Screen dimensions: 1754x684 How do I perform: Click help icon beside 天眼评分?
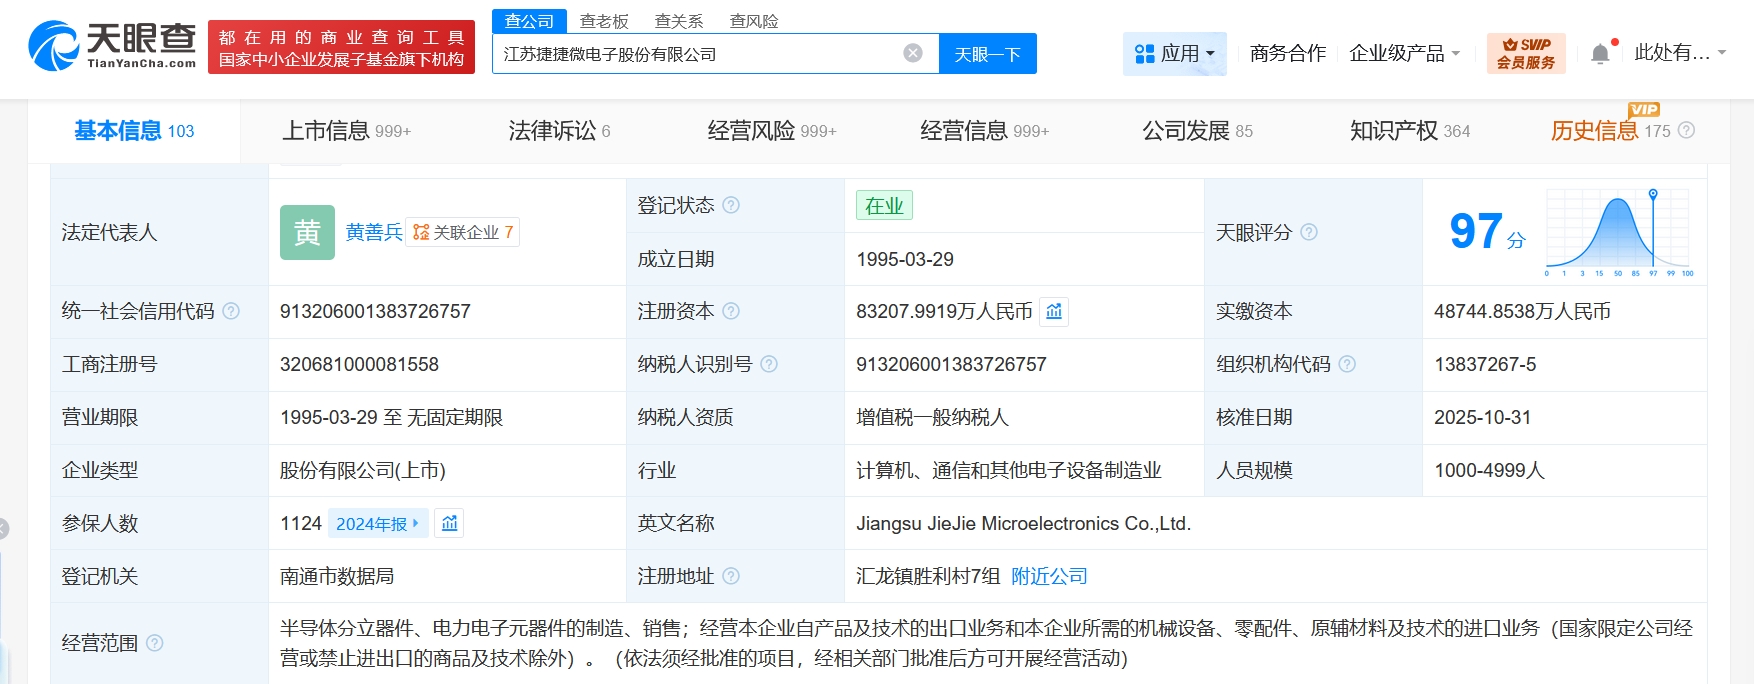(x=1309, y=232)
